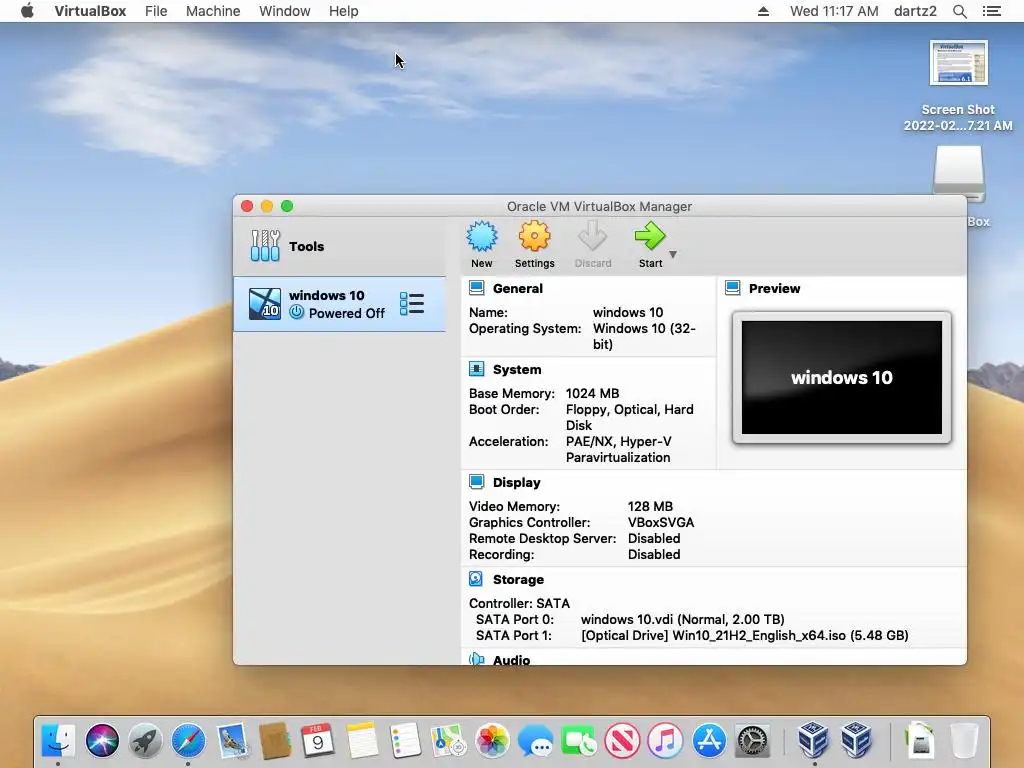Open the General settings heading link
The width and height of the screenshot is (1024, 768).
click(517, 289)
